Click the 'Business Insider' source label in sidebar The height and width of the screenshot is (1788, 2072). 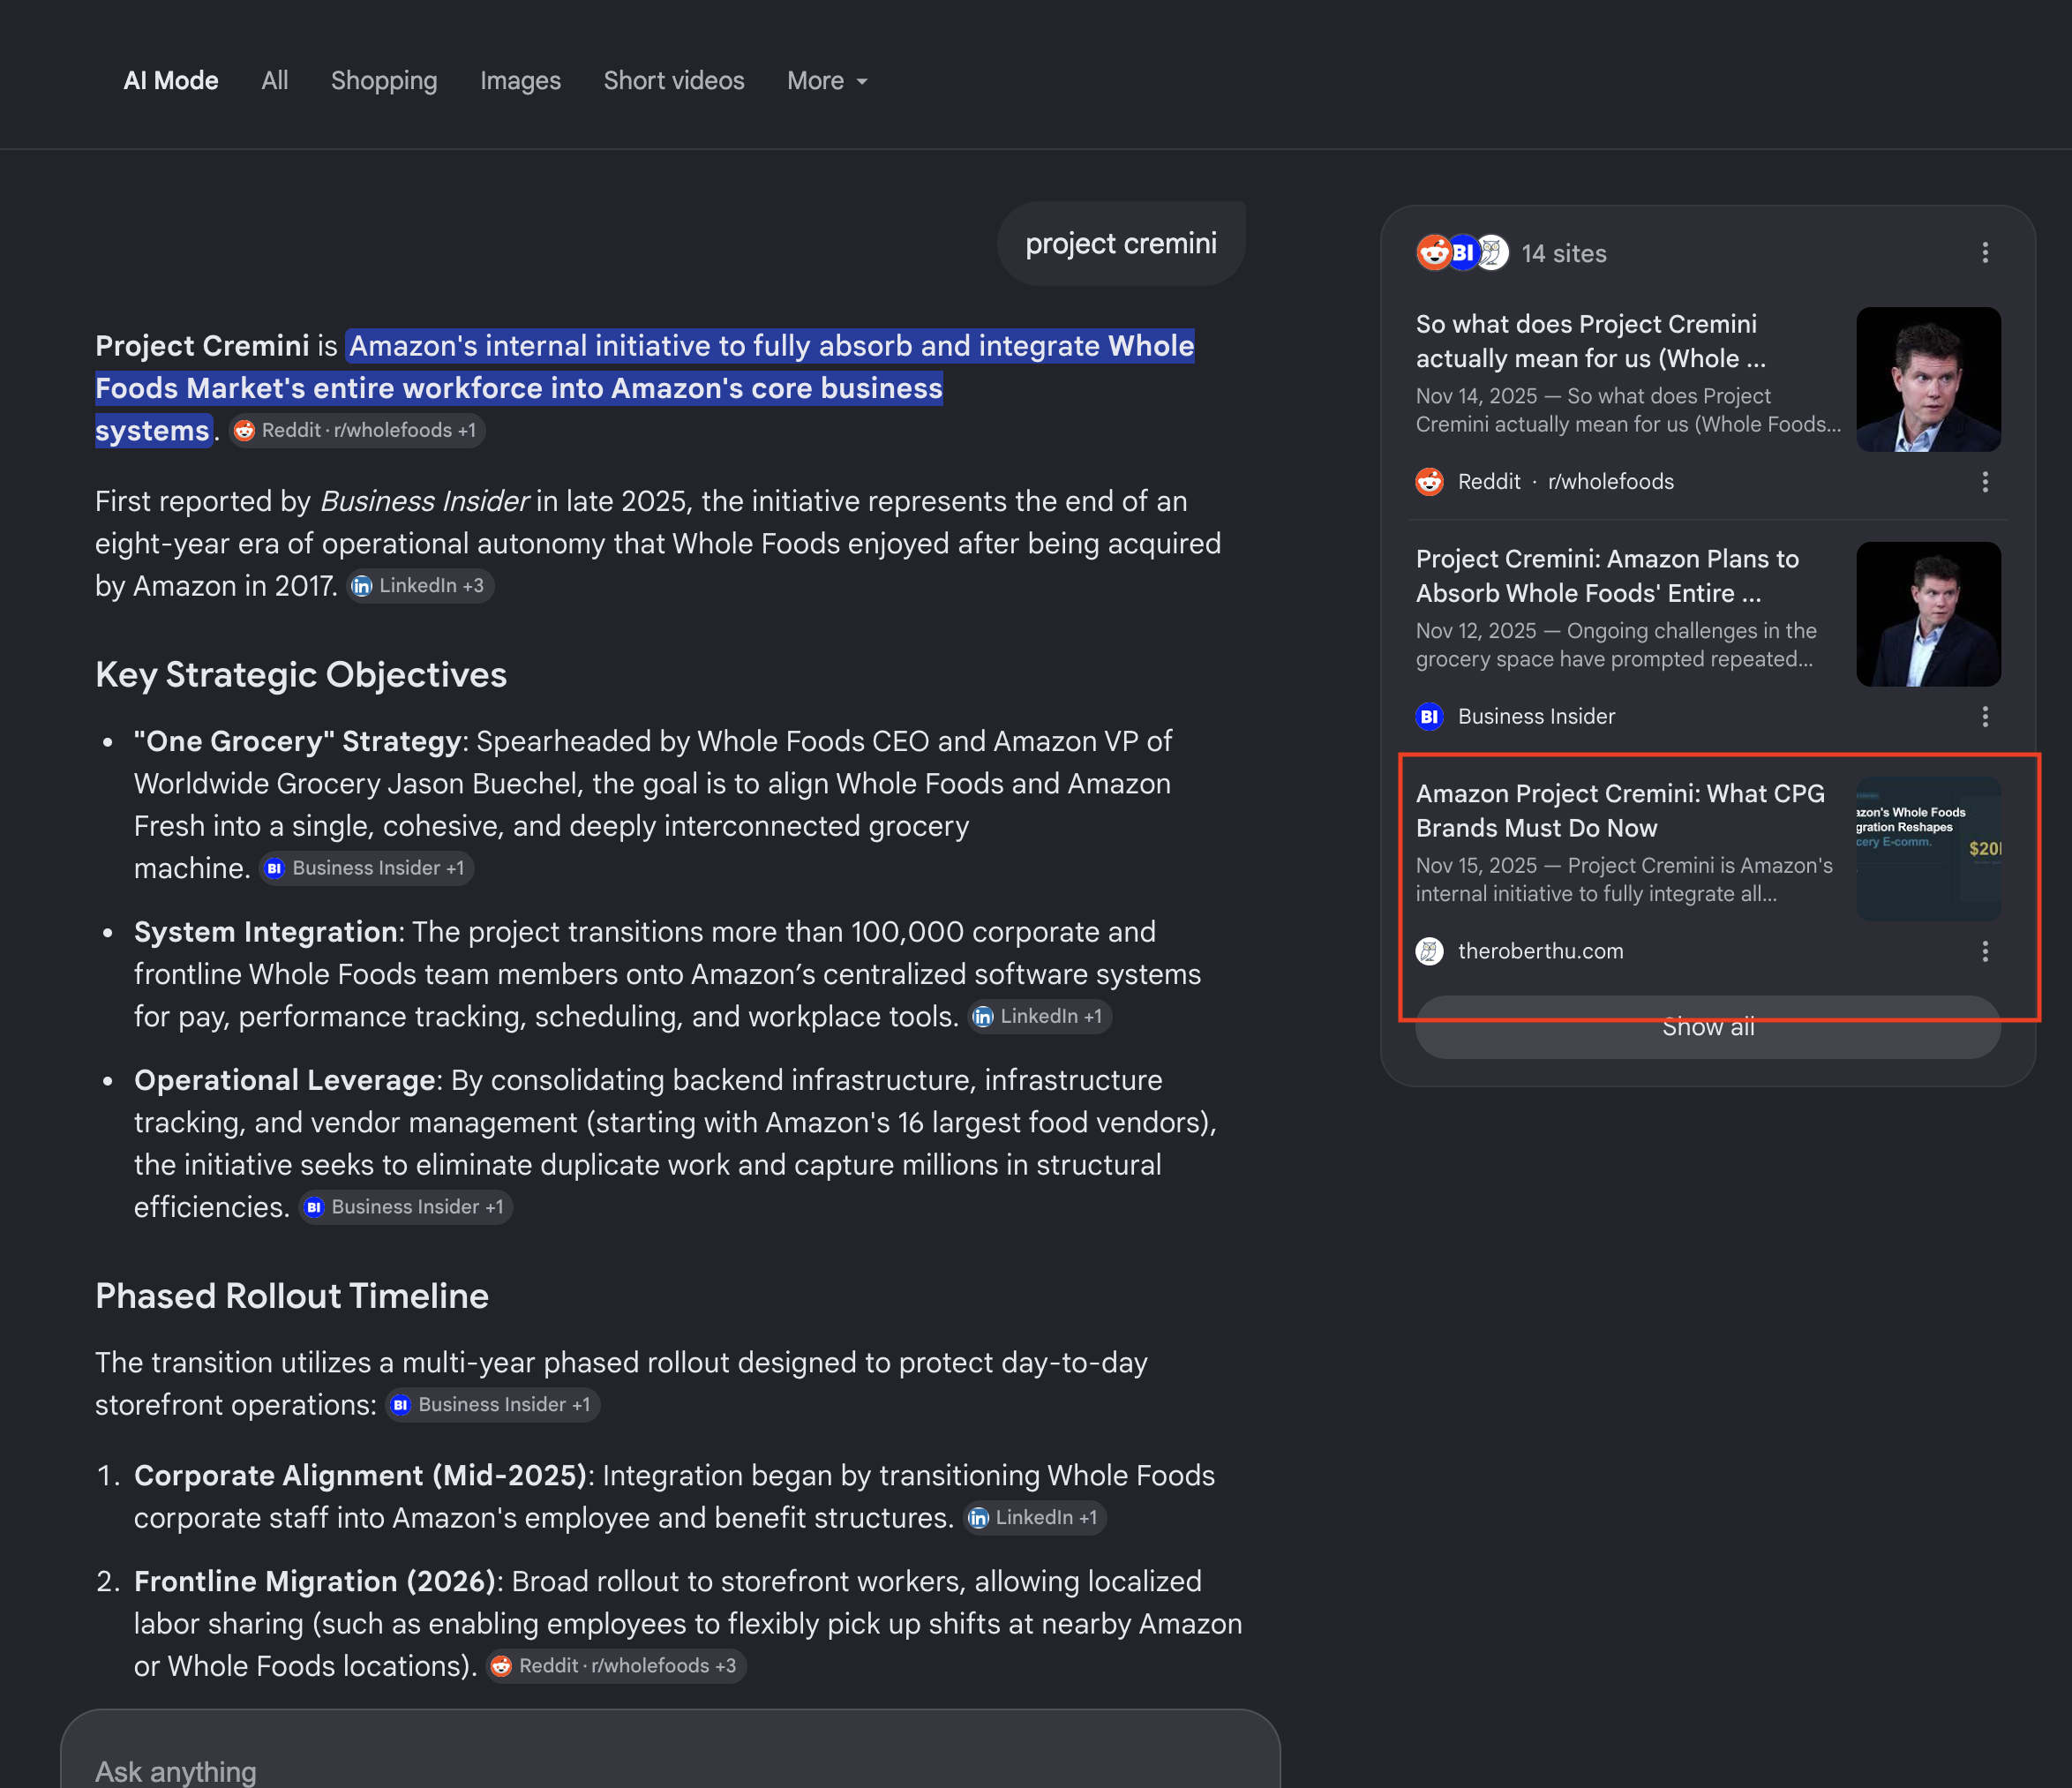tap(1536, 717)
